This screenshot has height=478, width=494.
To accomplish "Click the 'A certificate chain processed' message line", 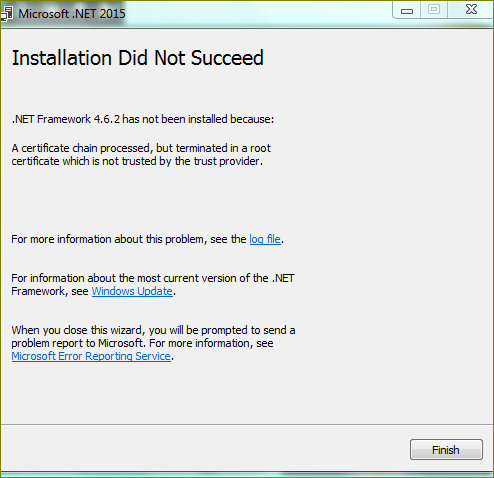I will 141,148.
